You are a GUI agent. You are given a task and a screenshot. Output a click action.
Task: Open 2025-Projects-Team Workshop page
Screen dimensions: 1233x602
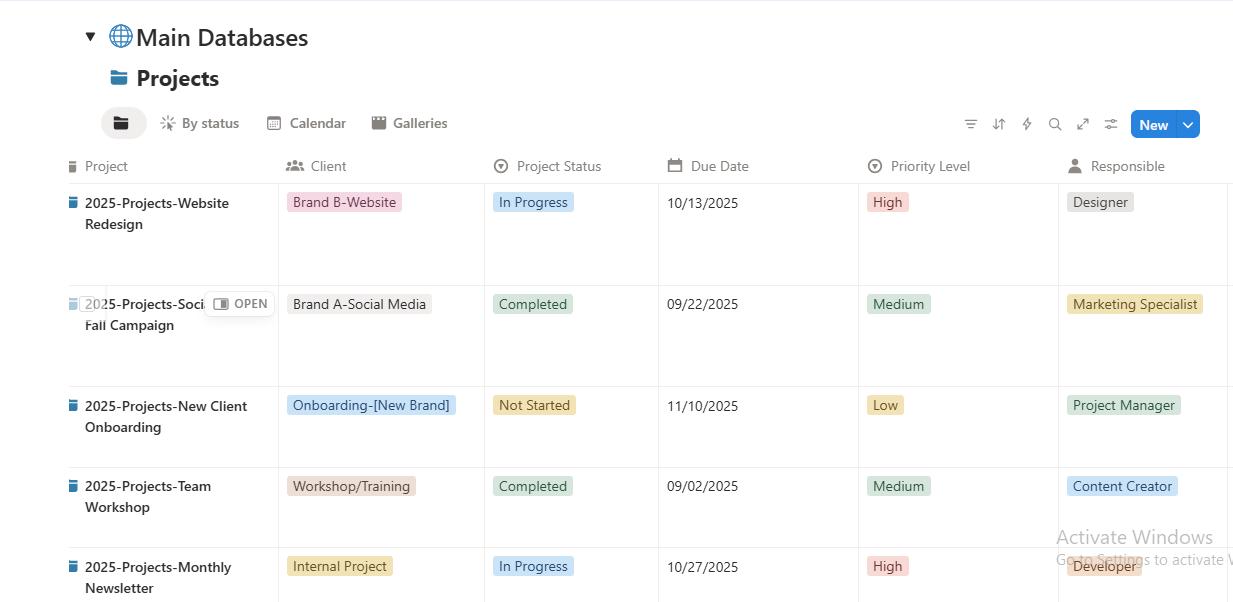(148, 496)
